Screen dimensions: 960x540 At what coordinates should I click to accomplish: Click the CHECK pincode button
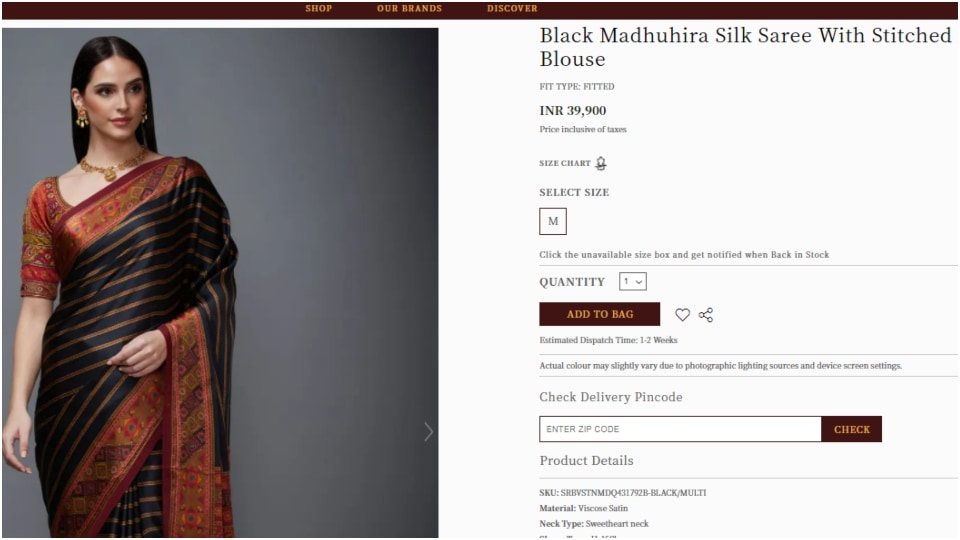point(851,429)
